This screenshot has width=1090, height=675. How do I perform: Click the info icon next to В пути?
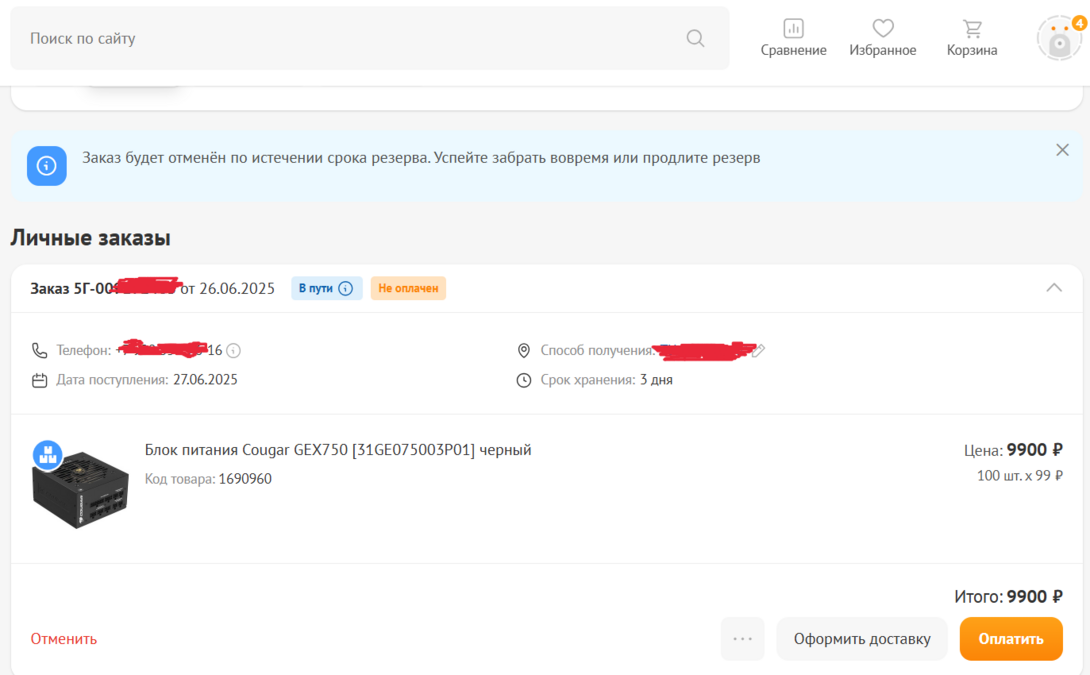[346, 289]
